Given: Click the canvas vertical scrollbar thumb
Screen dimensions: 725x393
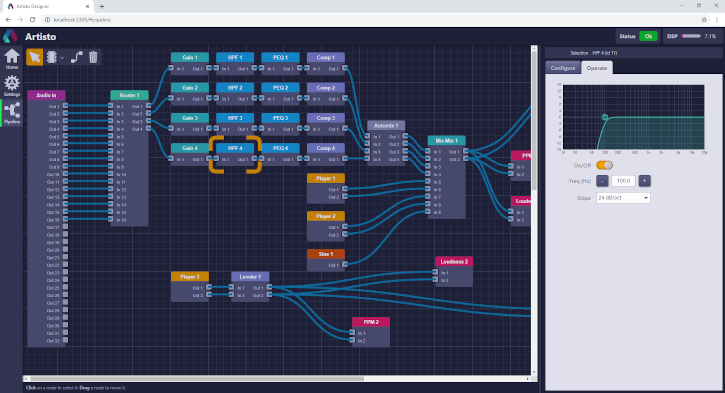Looking at the screenshot, I should [534, 121].
